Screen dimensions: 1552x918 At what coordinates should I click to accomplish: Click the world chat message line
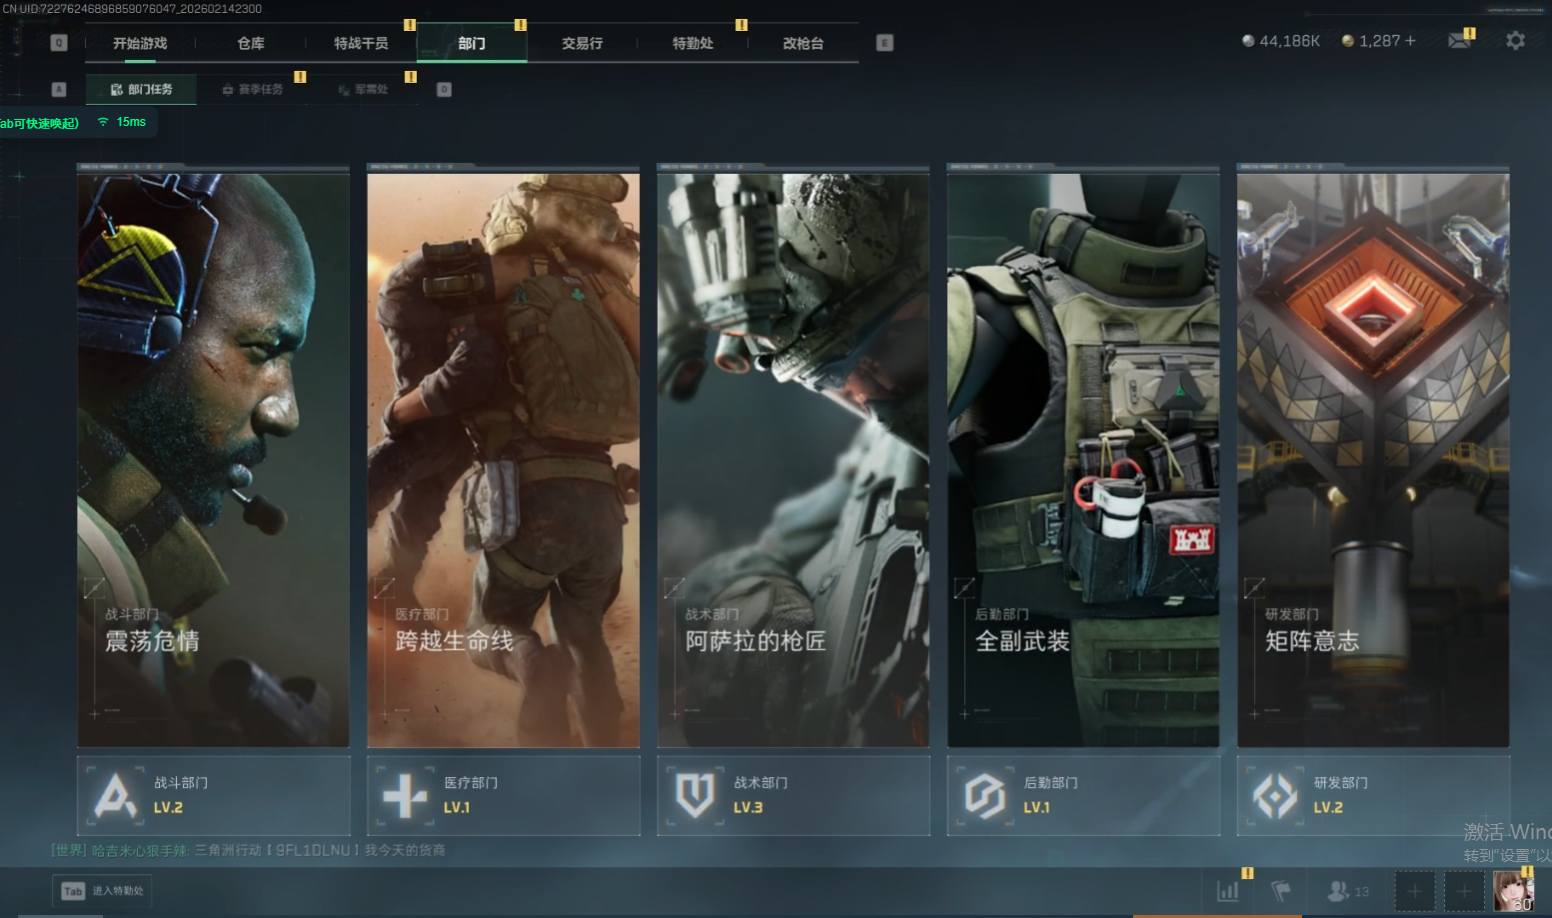(x=248, y=850)
